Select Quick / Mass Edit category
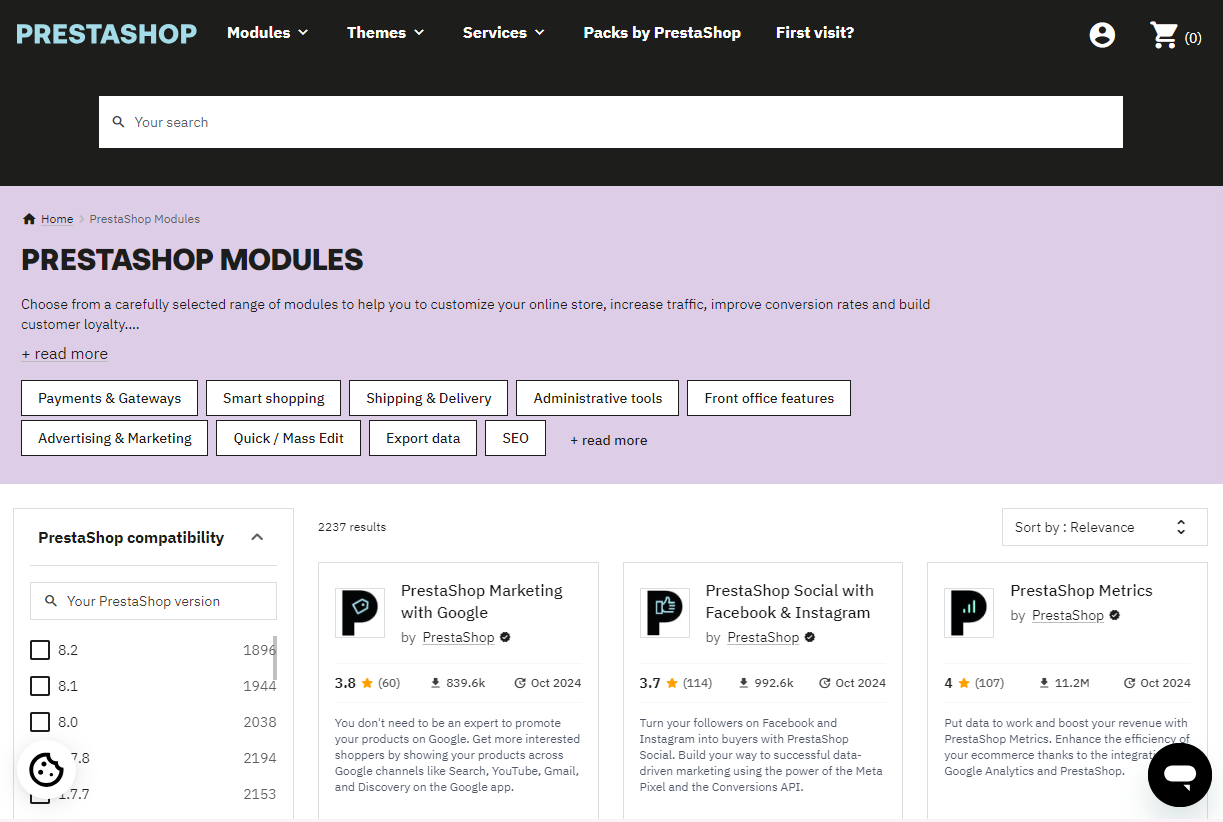1223x822 pixels. point(289,438)
